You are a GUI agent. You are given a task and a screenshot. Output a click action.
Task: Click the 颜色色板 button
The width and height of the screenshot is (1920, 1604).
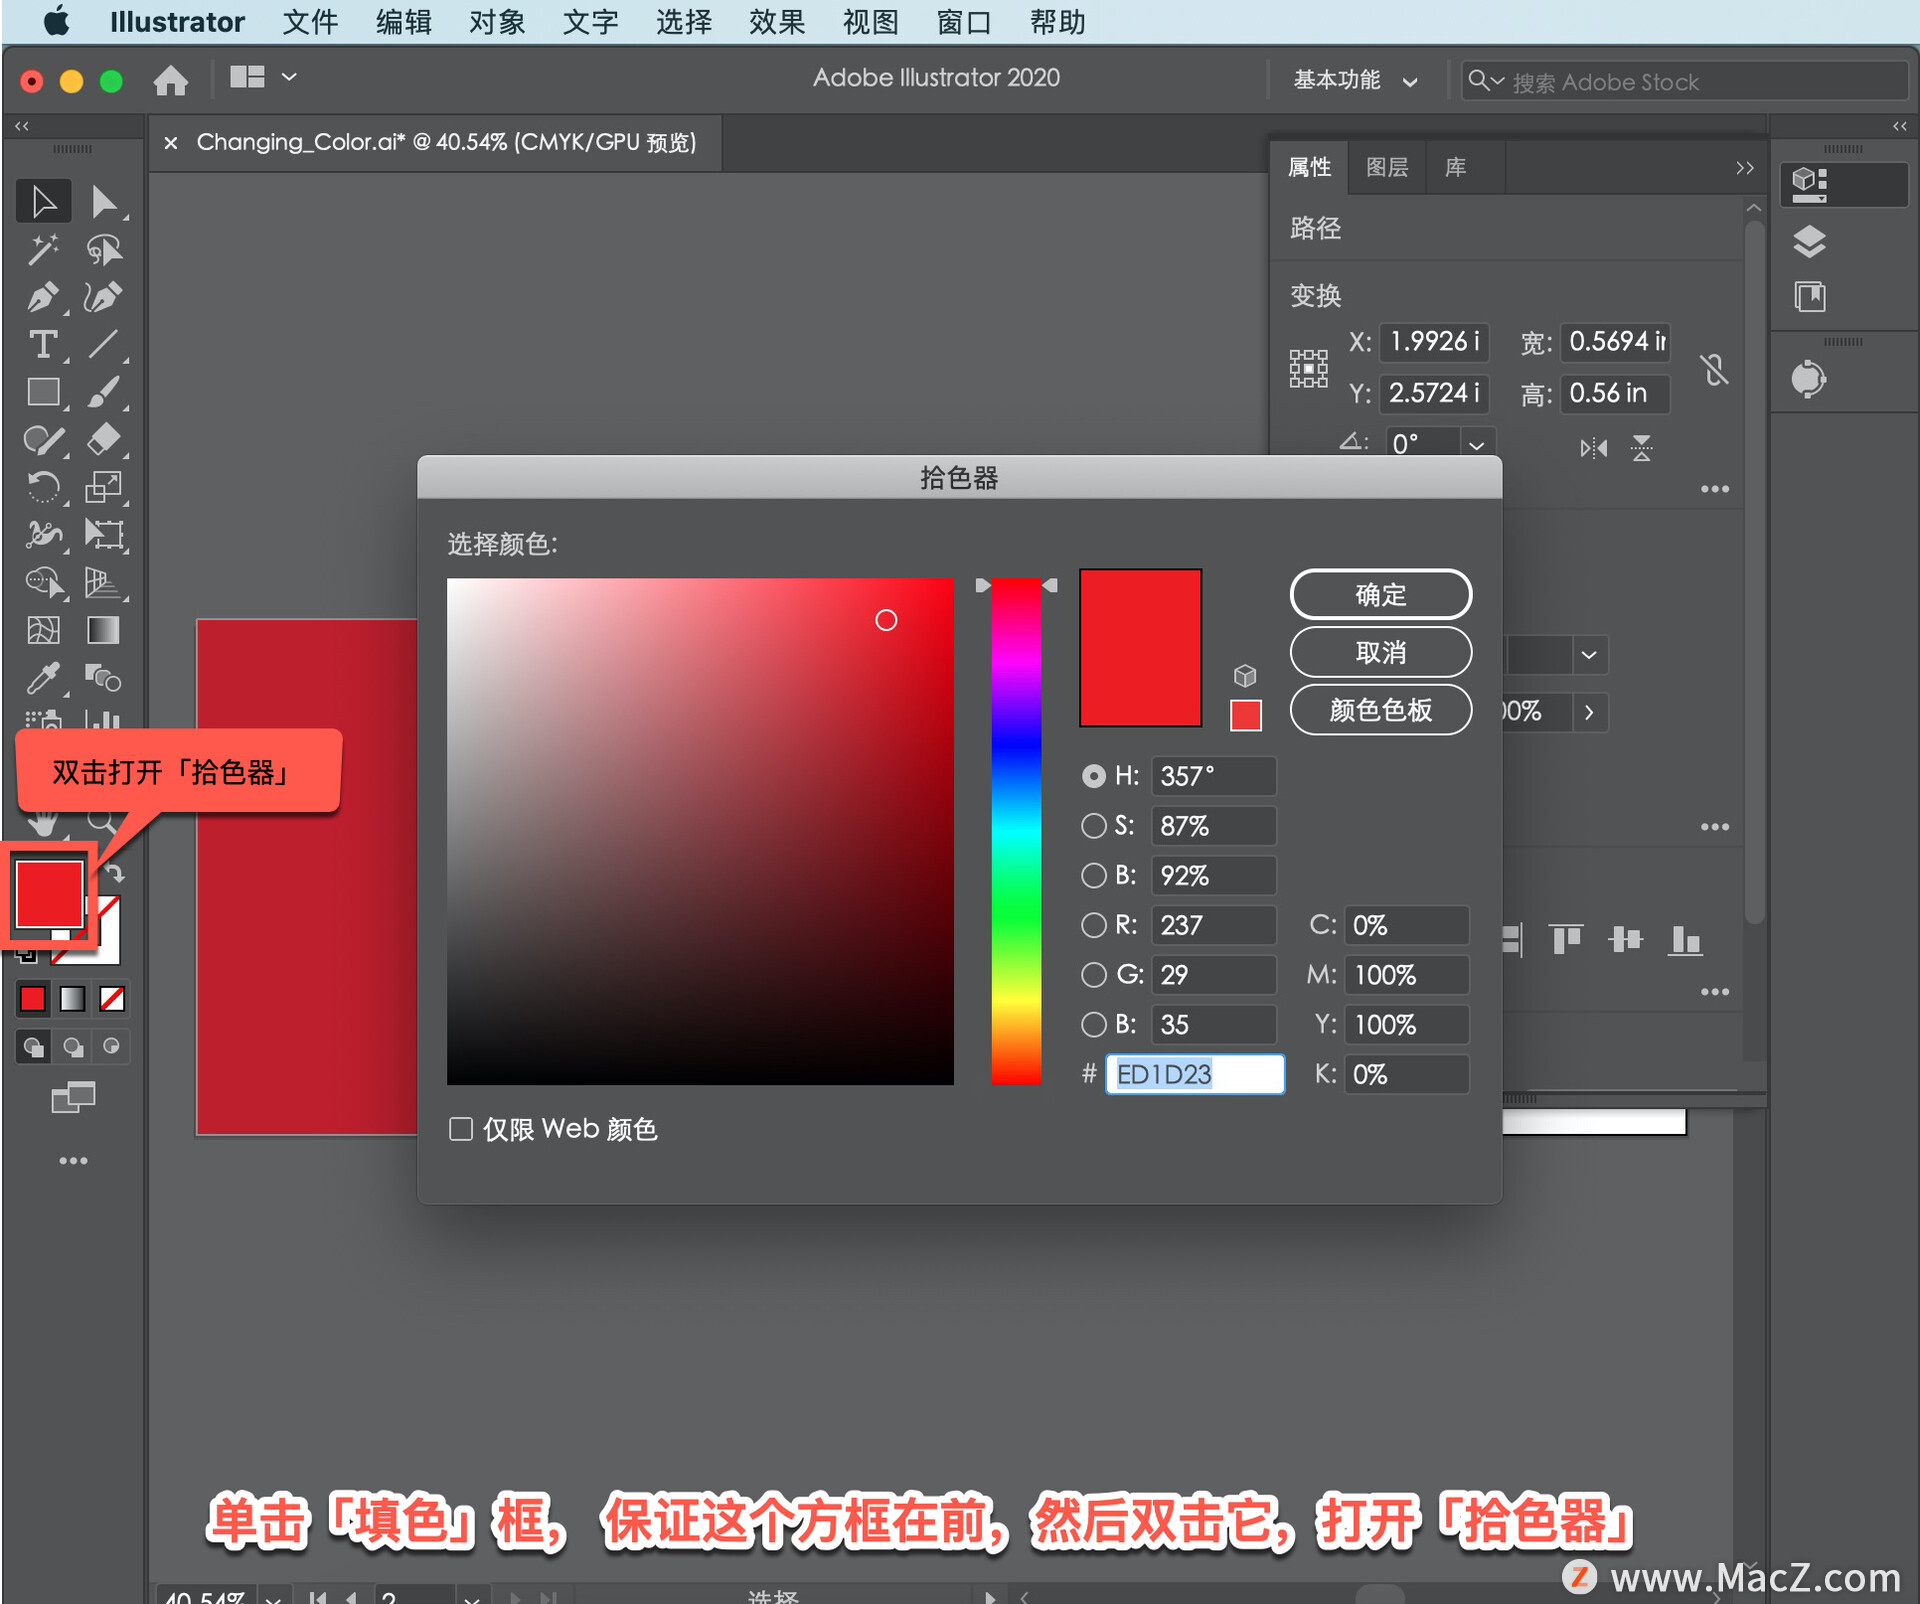[x=1380, y=710]
